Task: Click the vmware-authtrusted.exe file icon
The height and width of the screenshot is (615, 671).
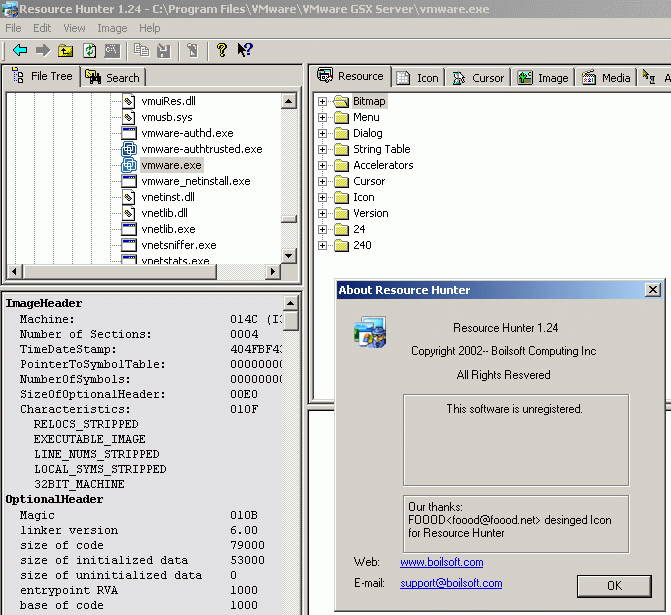Action: 129,149
